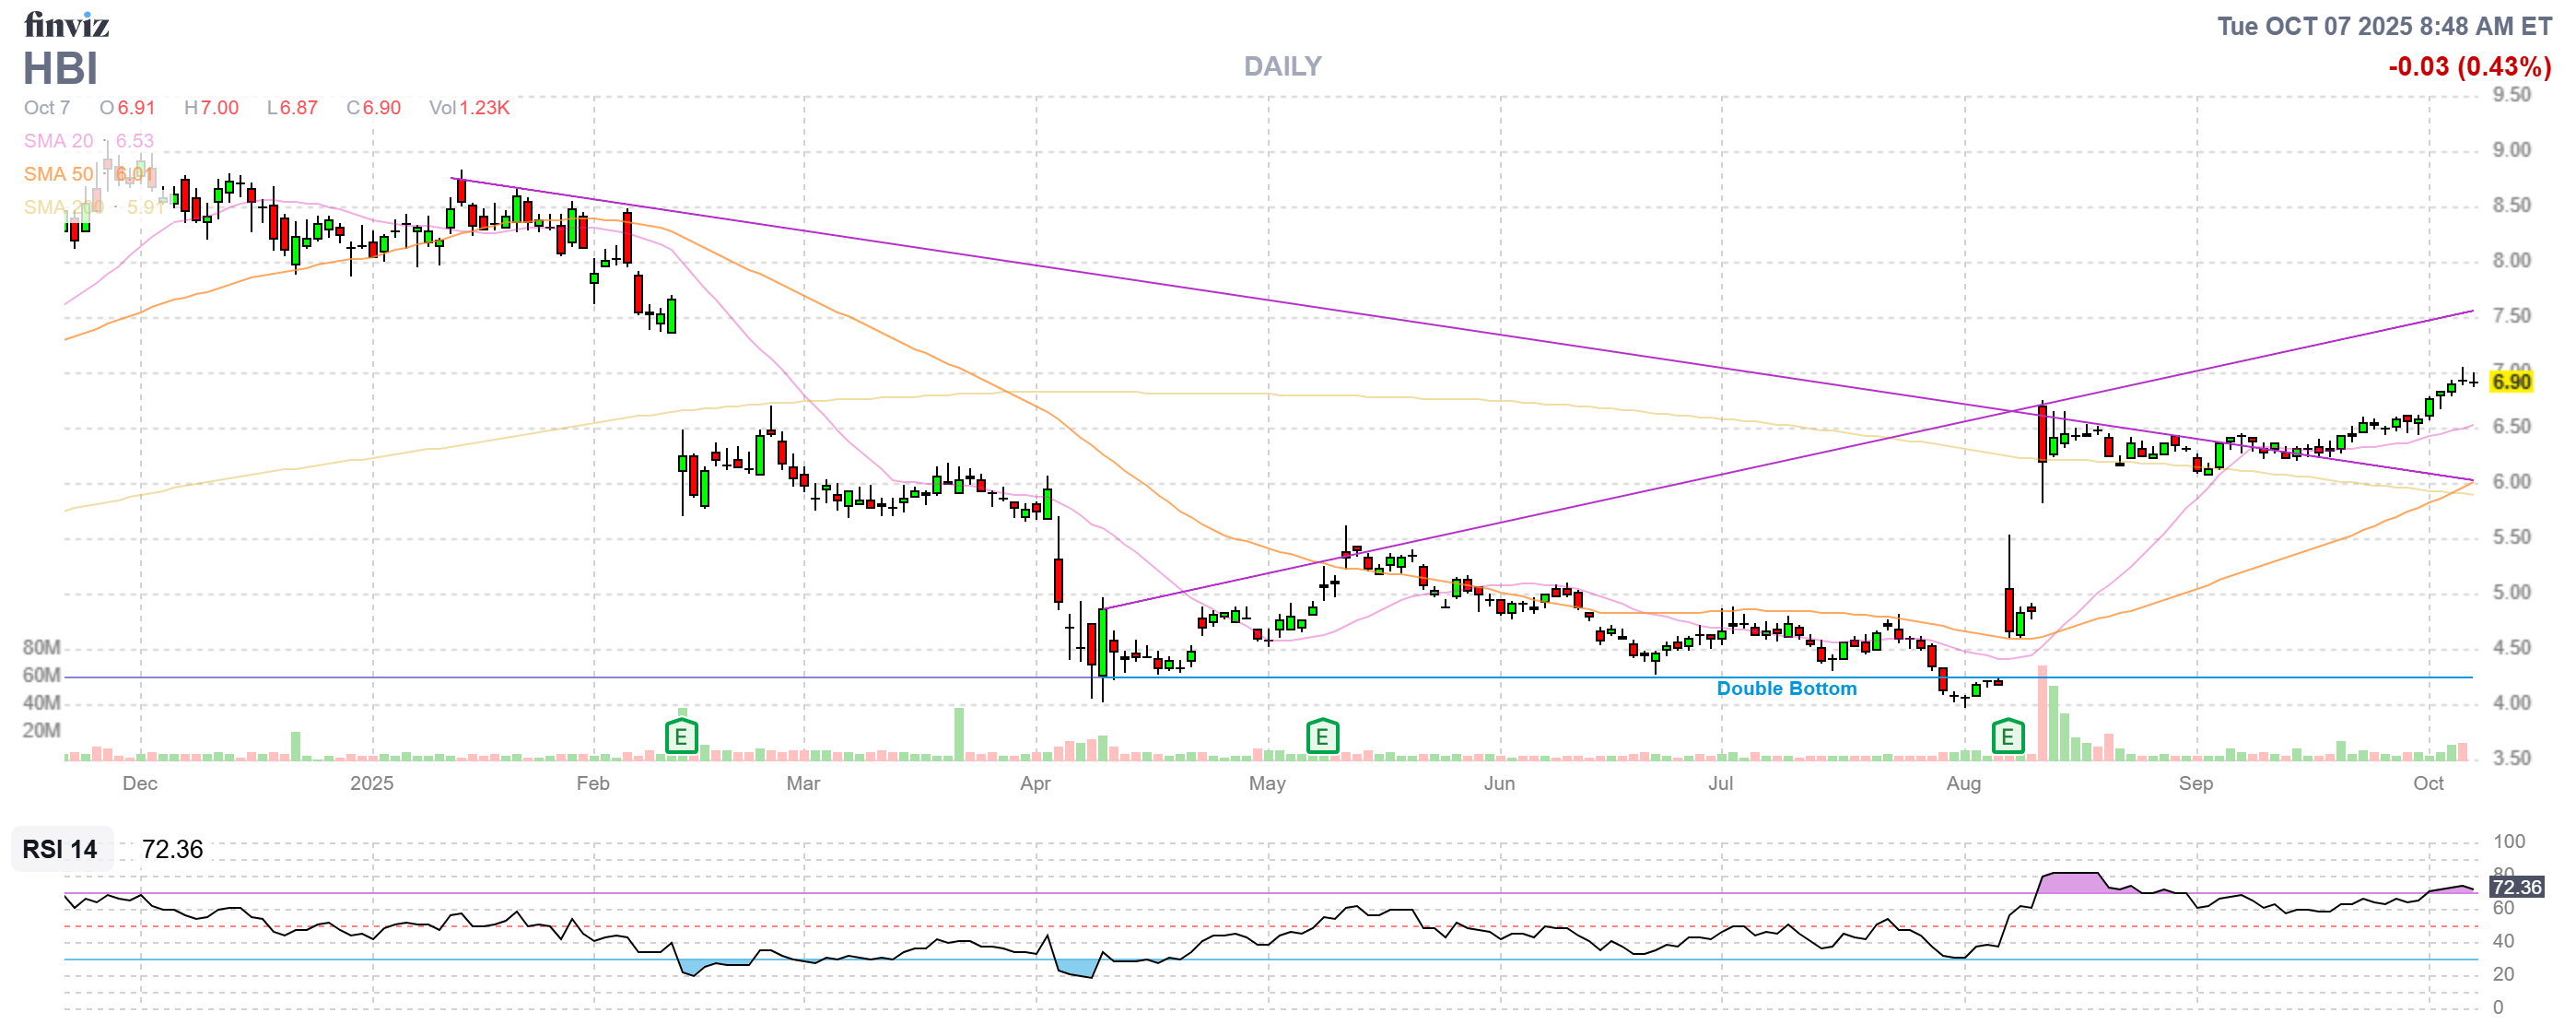Click the 80M volume scale label
This screenshot has width=2576, height=1036.
point(41,648)
